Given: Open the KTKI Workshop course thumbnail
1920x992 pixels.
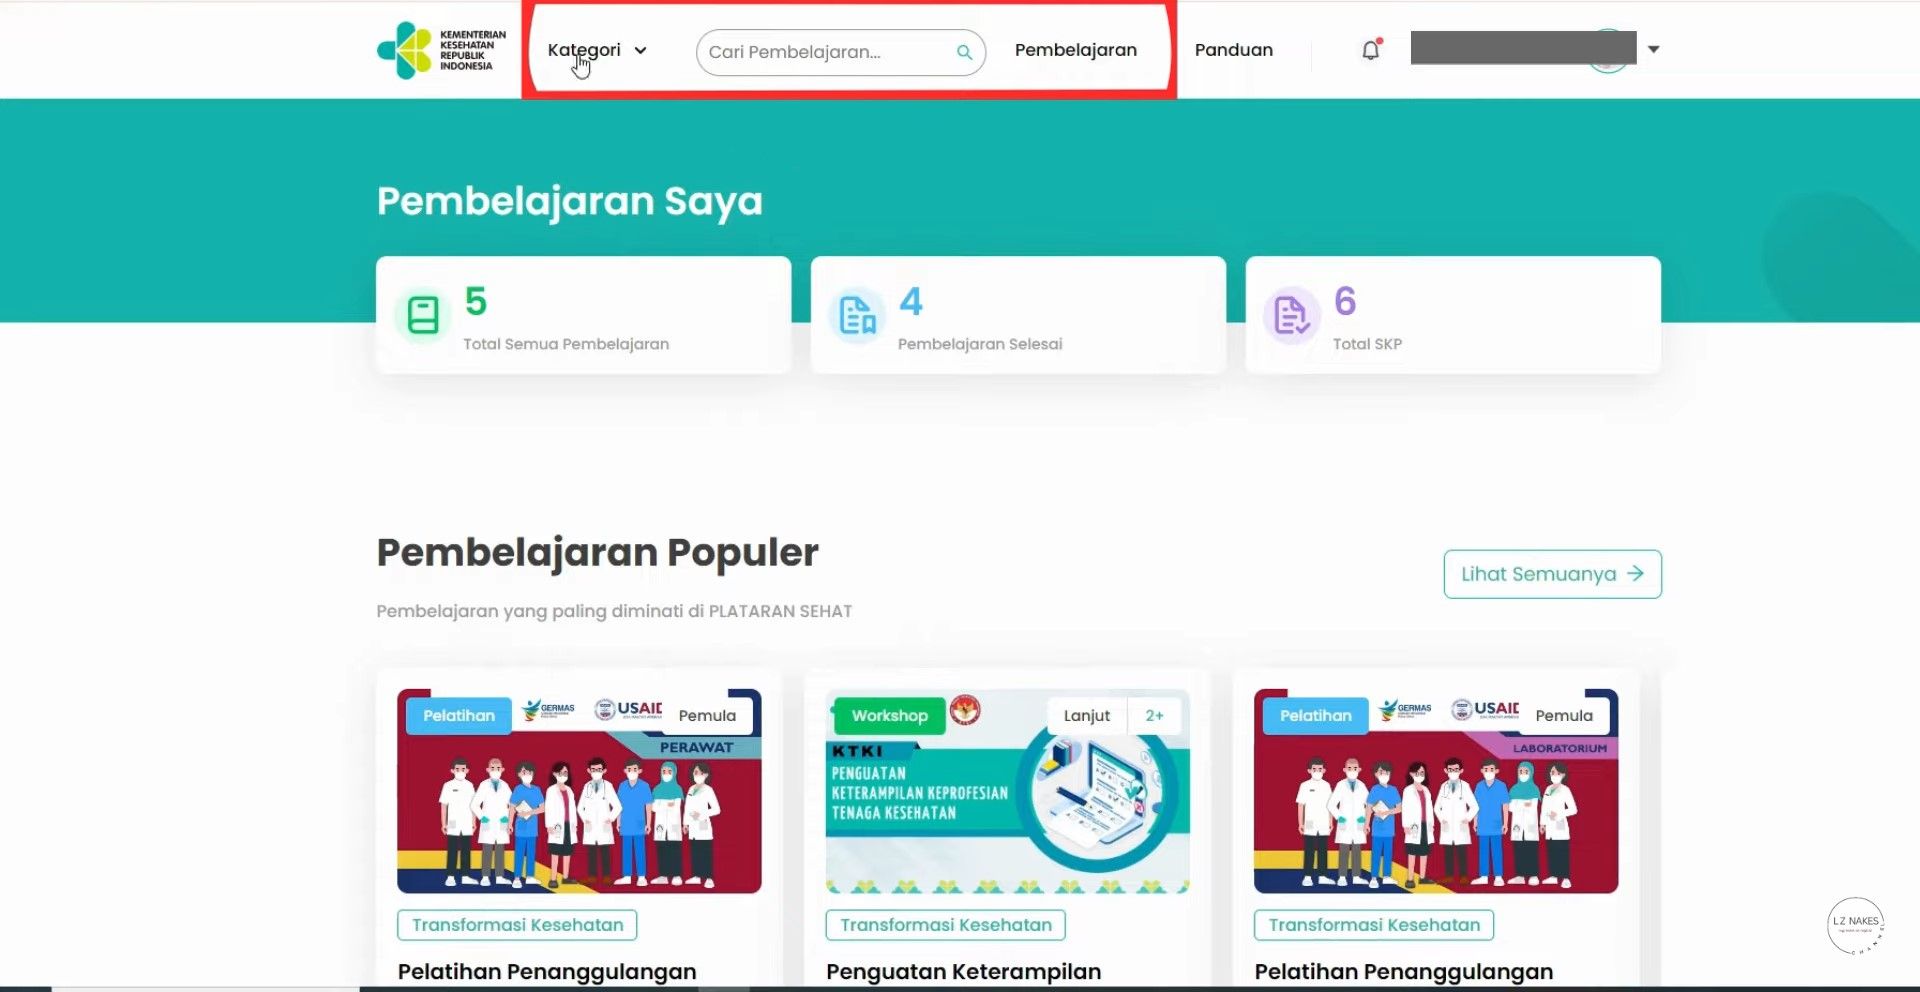Looking at the screenshot, I should (x=1008, y=791).
